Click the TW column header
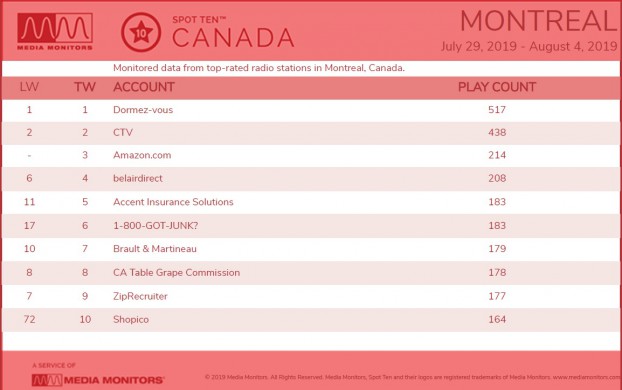 [85, 87]
